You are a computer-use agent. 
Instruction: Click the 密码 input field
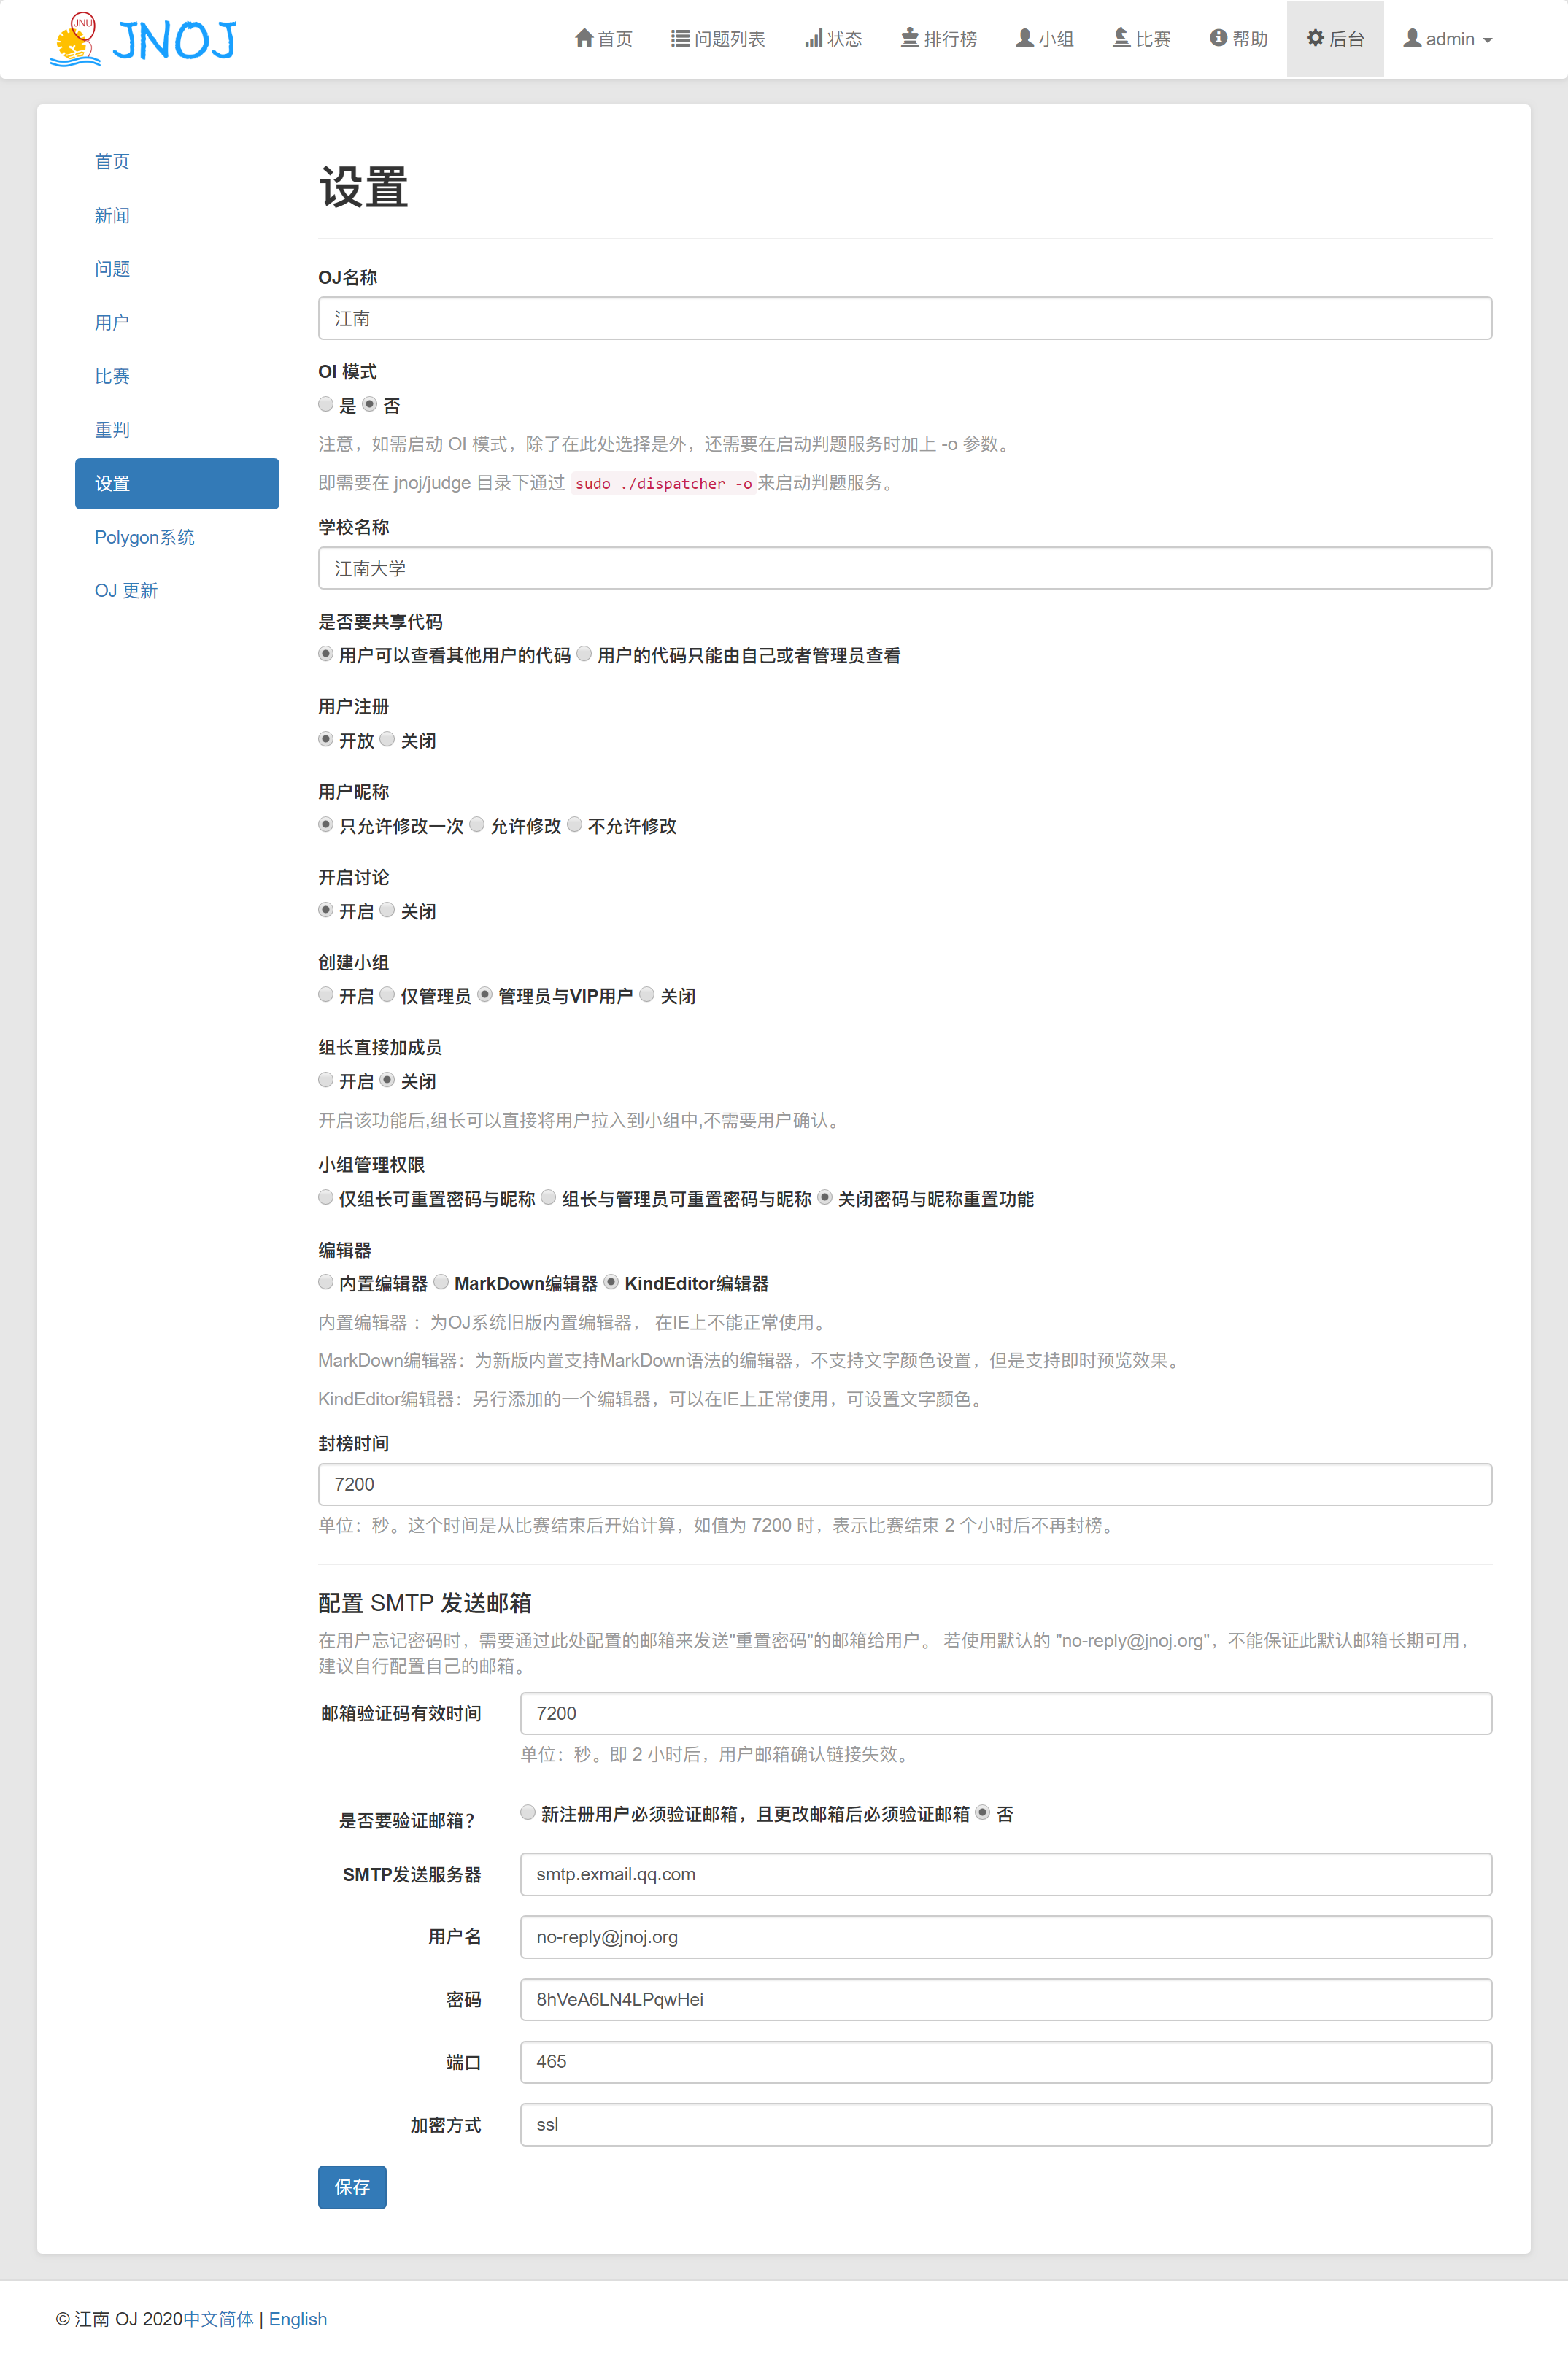(x=1006, y=1999)
